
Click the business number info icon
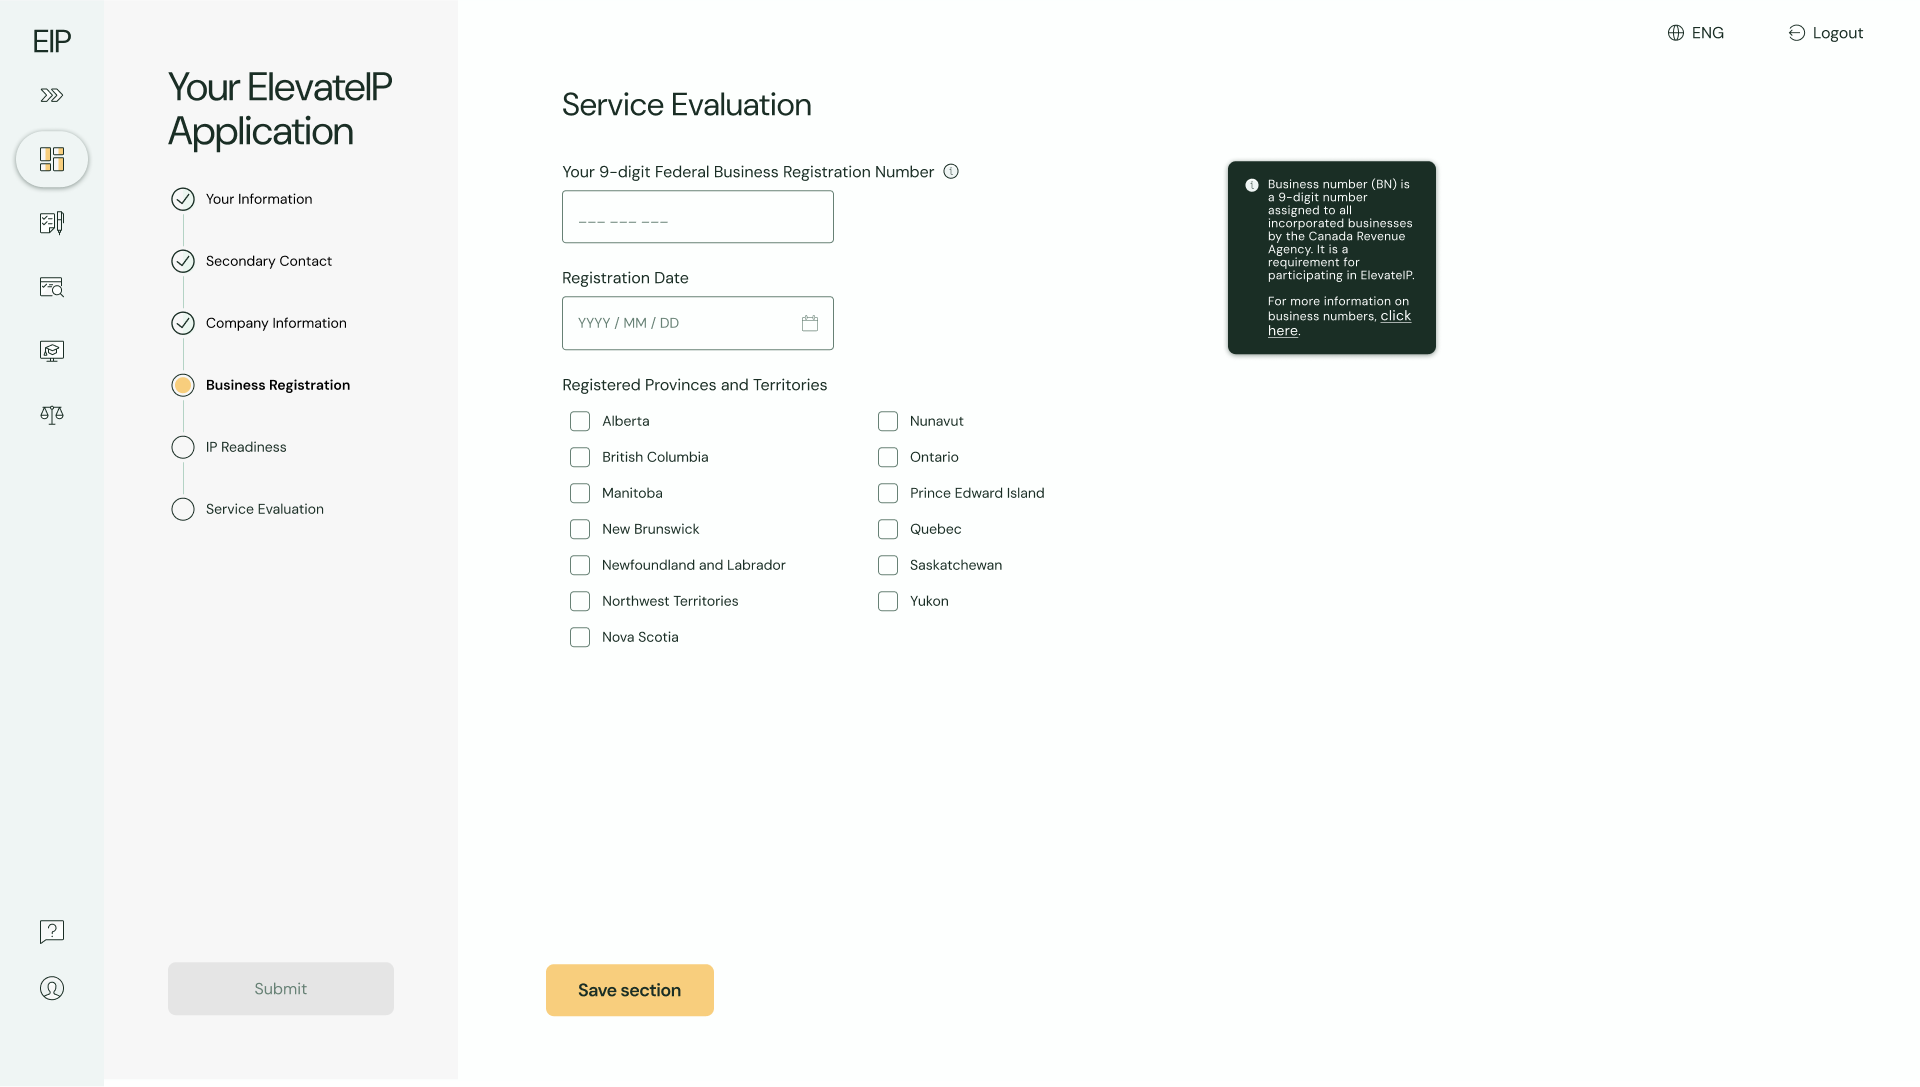pyautogui.click(x=951, y=172)
